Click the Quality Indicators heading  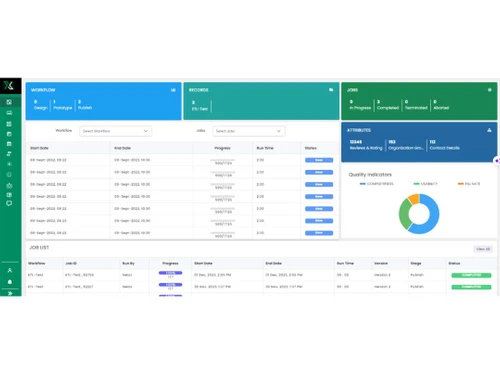pyautogui.click(x=370, y=175)
